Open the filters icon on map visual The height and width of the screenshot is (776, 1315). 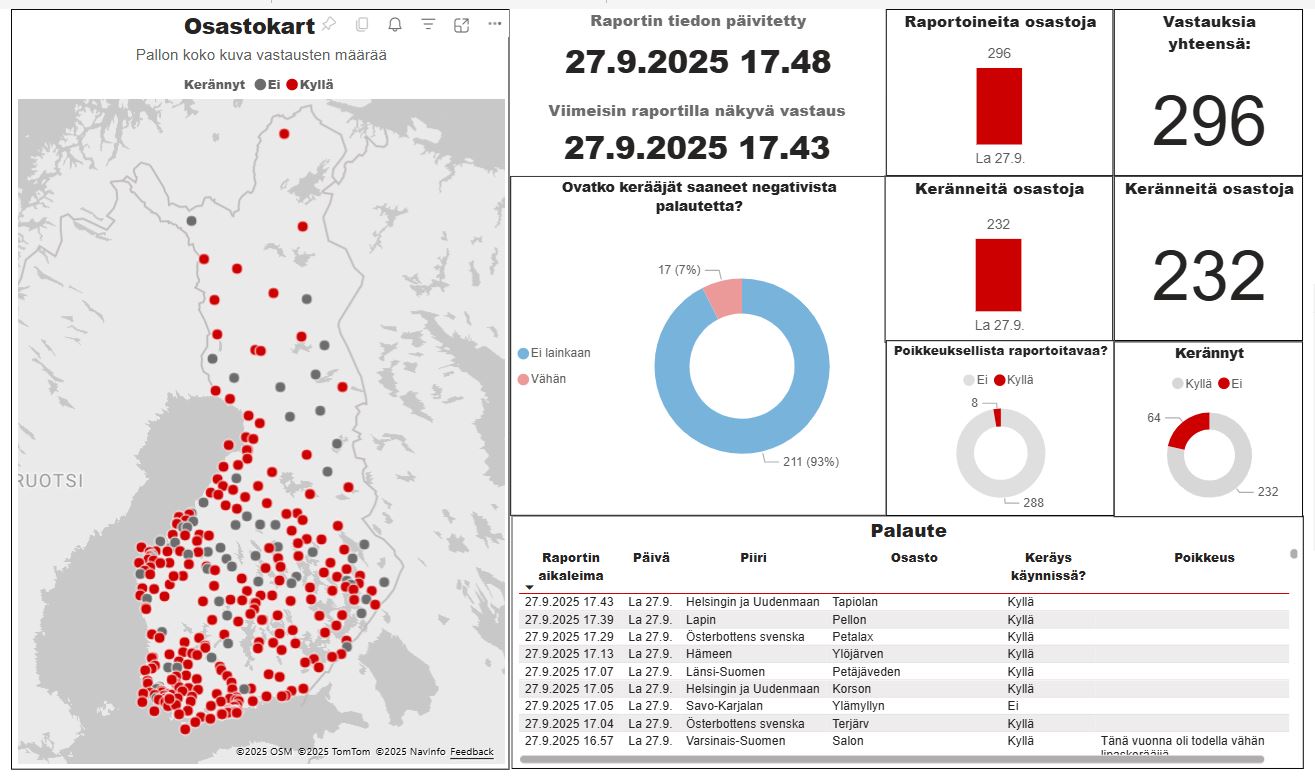tap(428, 25)
